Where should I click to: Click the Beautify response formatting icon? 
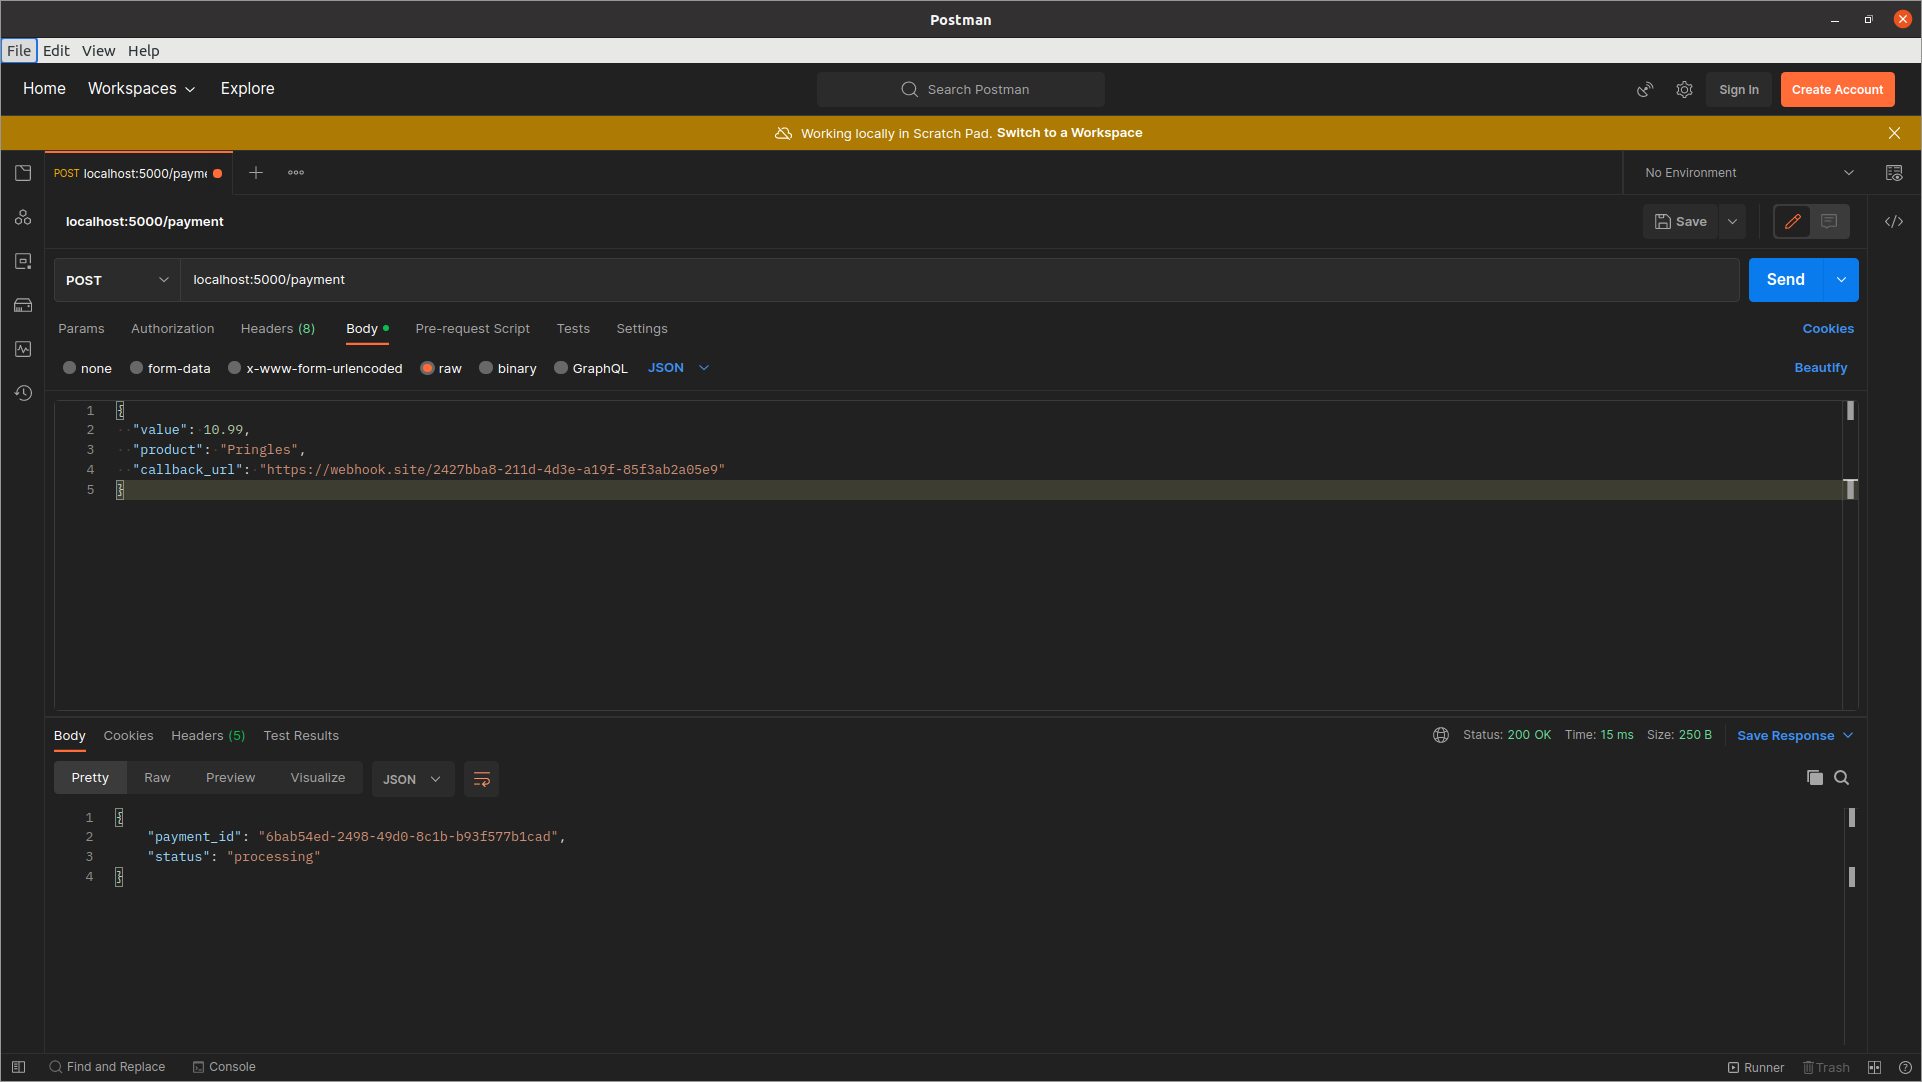point(482,777)
